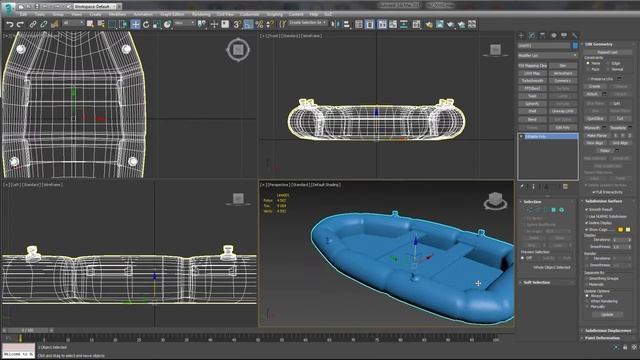
Task: Click the Repeat Last button
Action: tap(607, 52)
